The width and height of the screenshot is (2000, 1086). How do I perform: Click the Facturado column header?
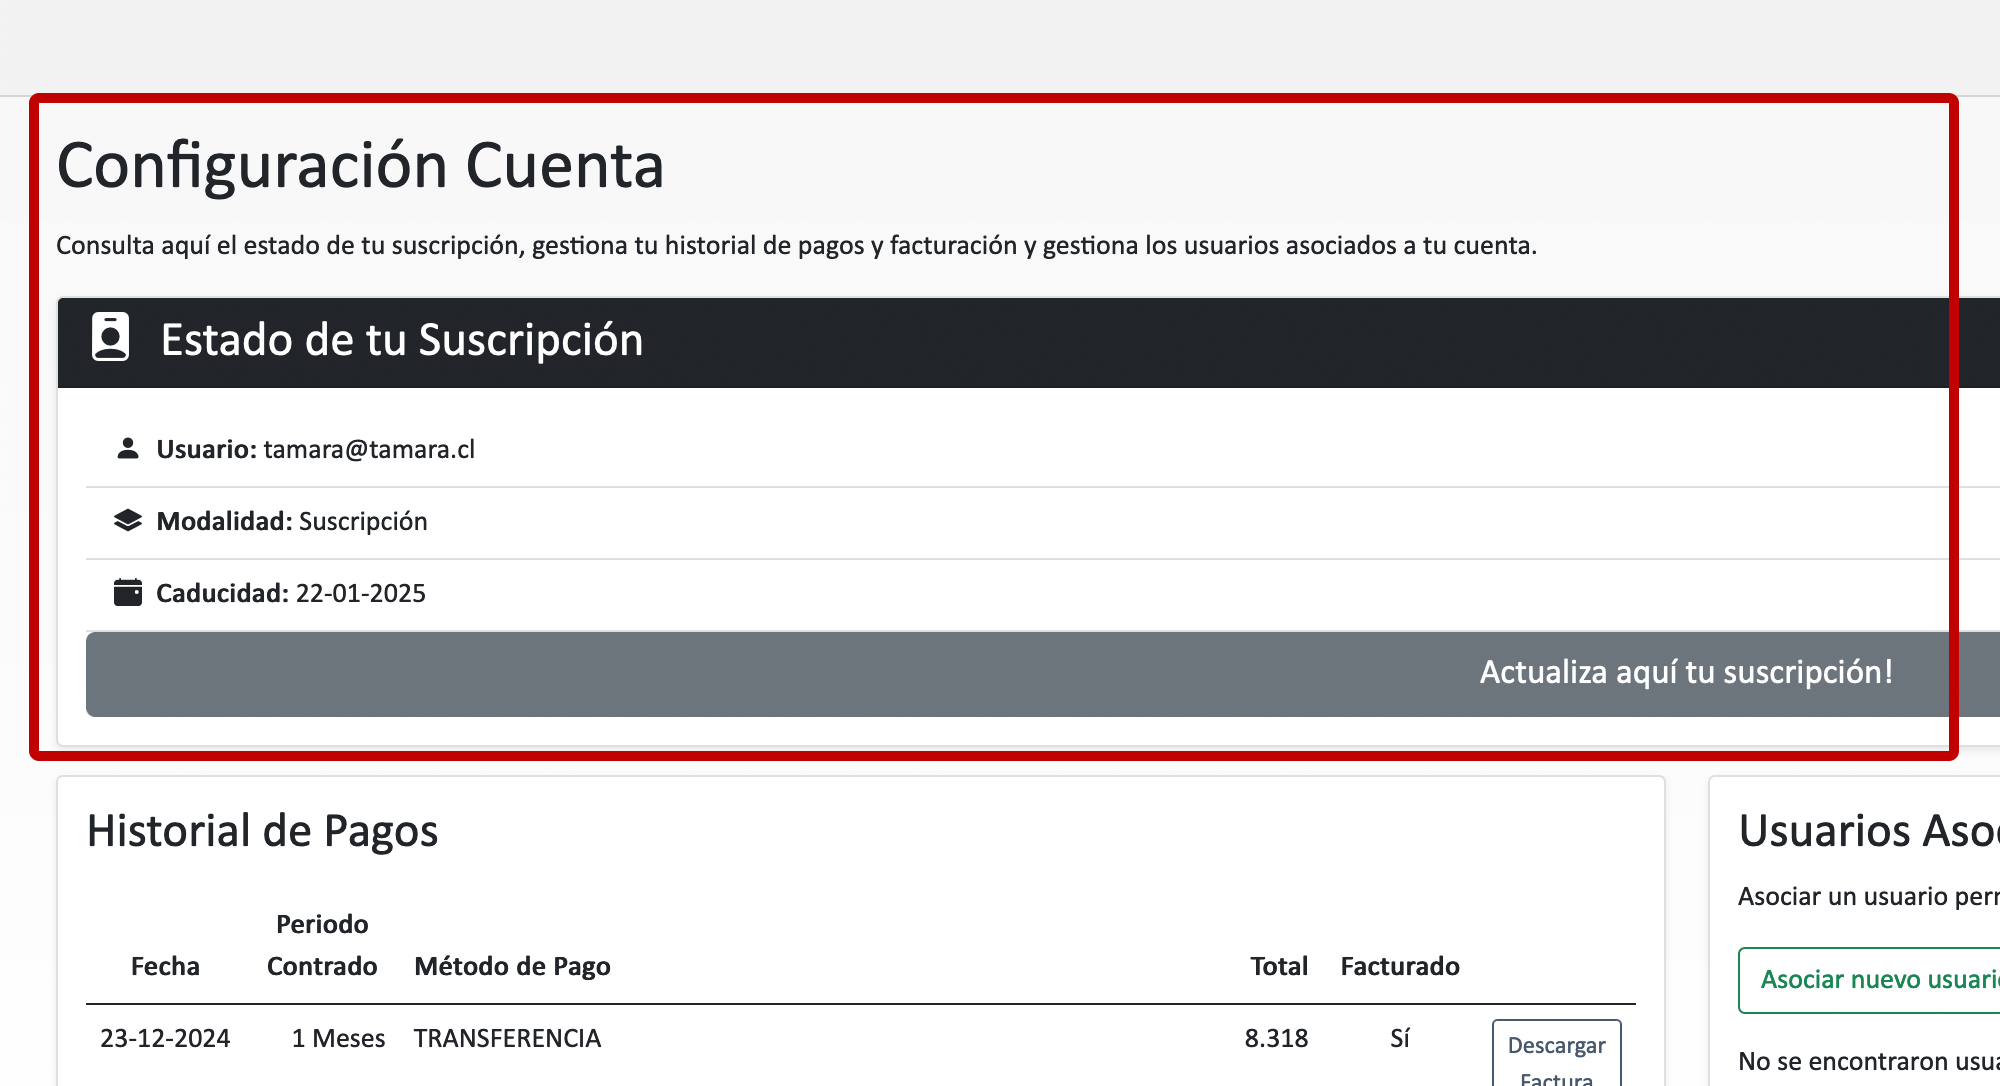point(1399,967)
